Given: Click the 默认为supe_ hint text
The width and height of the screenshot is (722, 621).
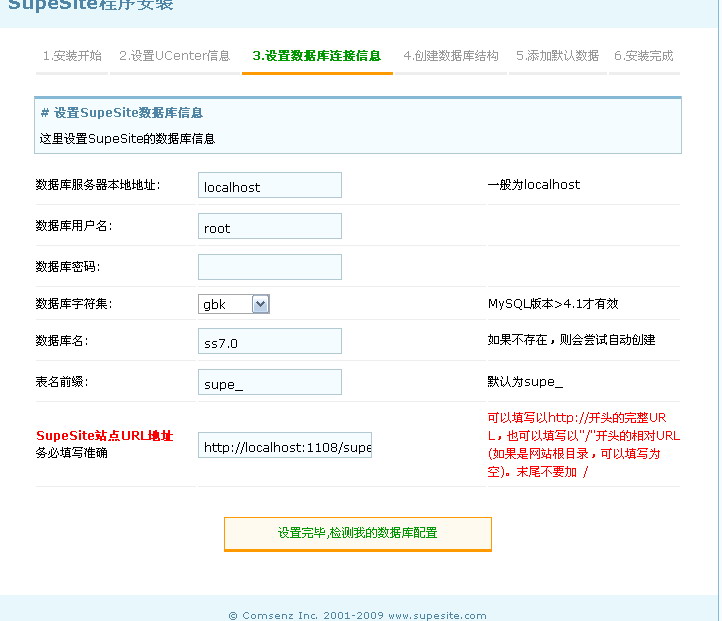Looking at the screenshot, I should (x=525, y=382).
